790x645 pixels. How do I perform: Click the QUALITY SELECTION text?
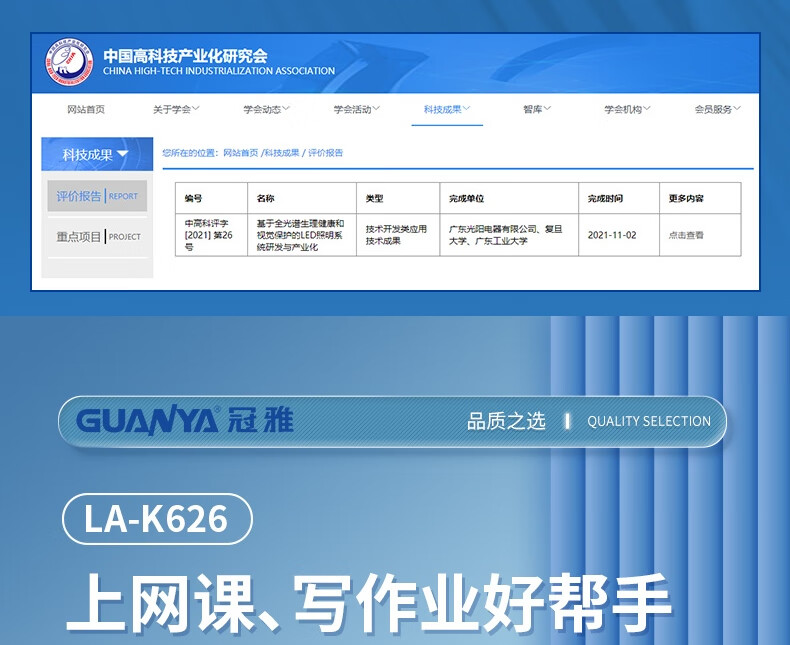pyautogui.click(x=649, y=421)
